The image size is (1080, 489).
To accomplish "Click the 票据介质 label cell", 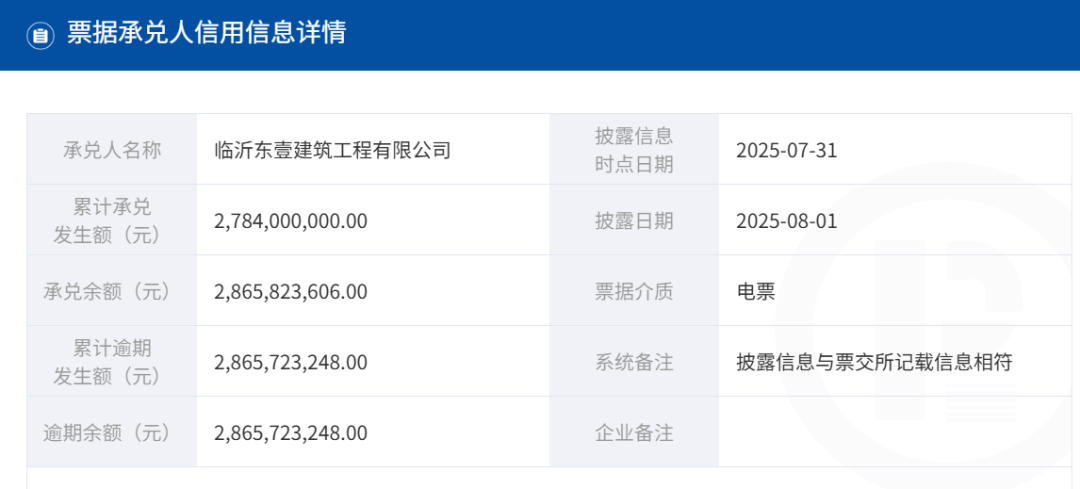I will 634,292.
